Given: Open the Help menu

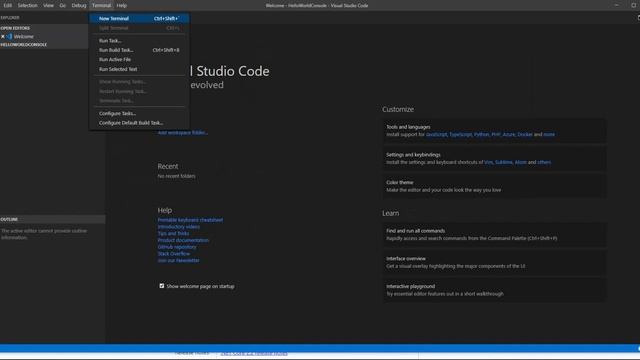Looking at the screenshot, I should point(122,5).
